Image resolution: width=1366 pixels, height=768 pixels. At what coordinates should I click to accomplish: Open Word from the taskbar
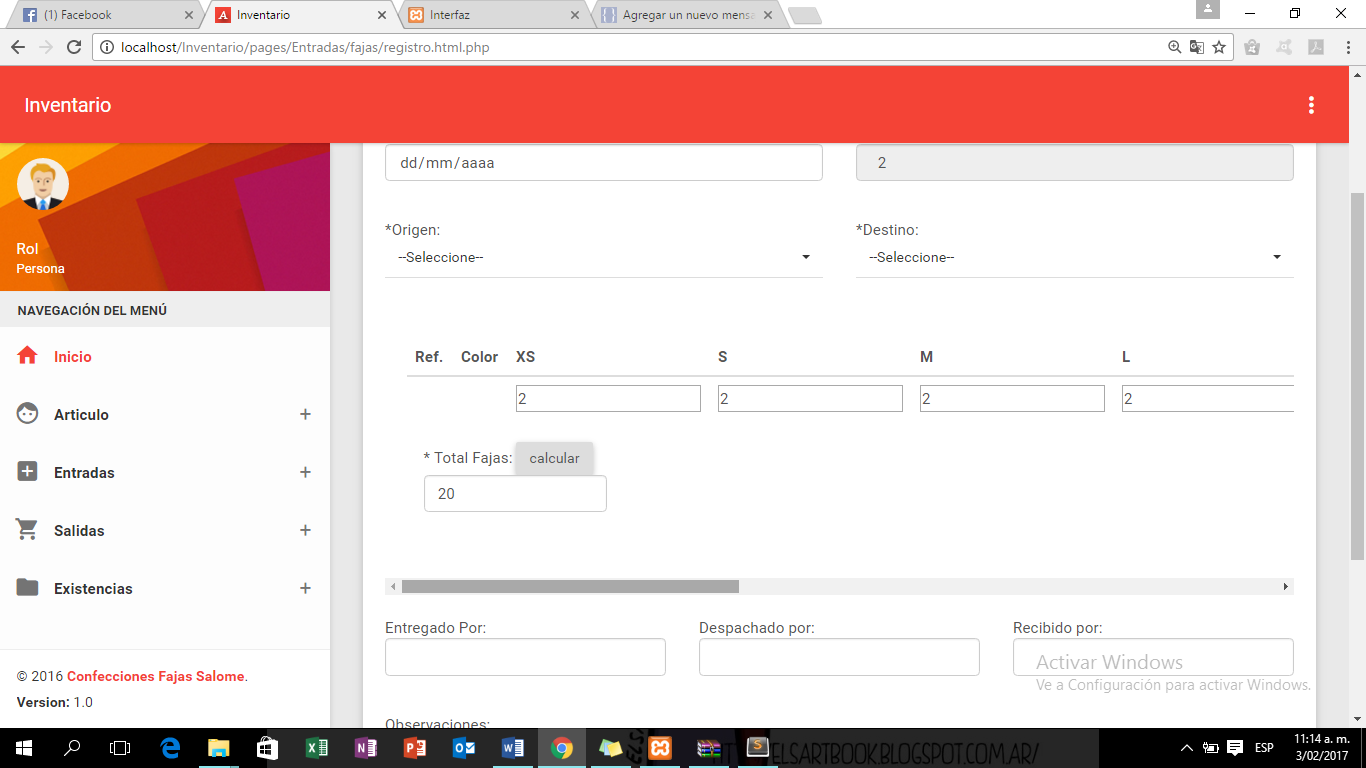512,748
